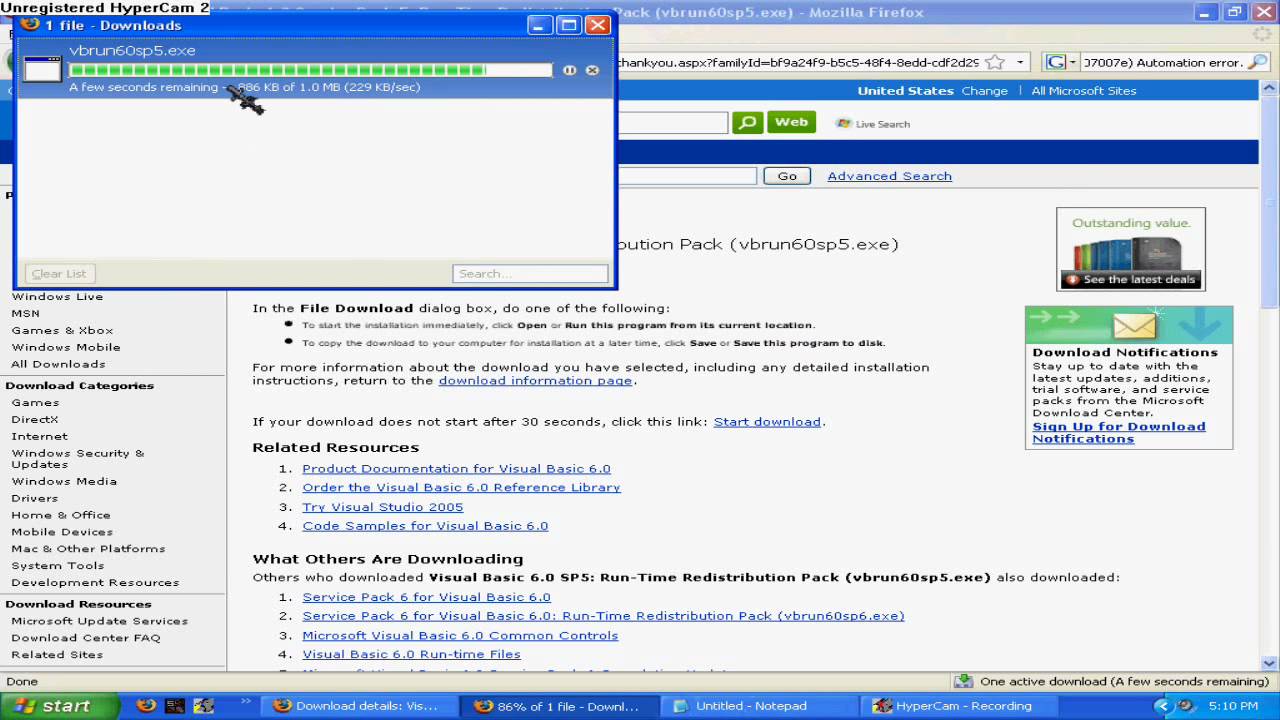Switch to the Download details Firefox taskbar button
The image size is (1280, 720).
tap(359, 706)
